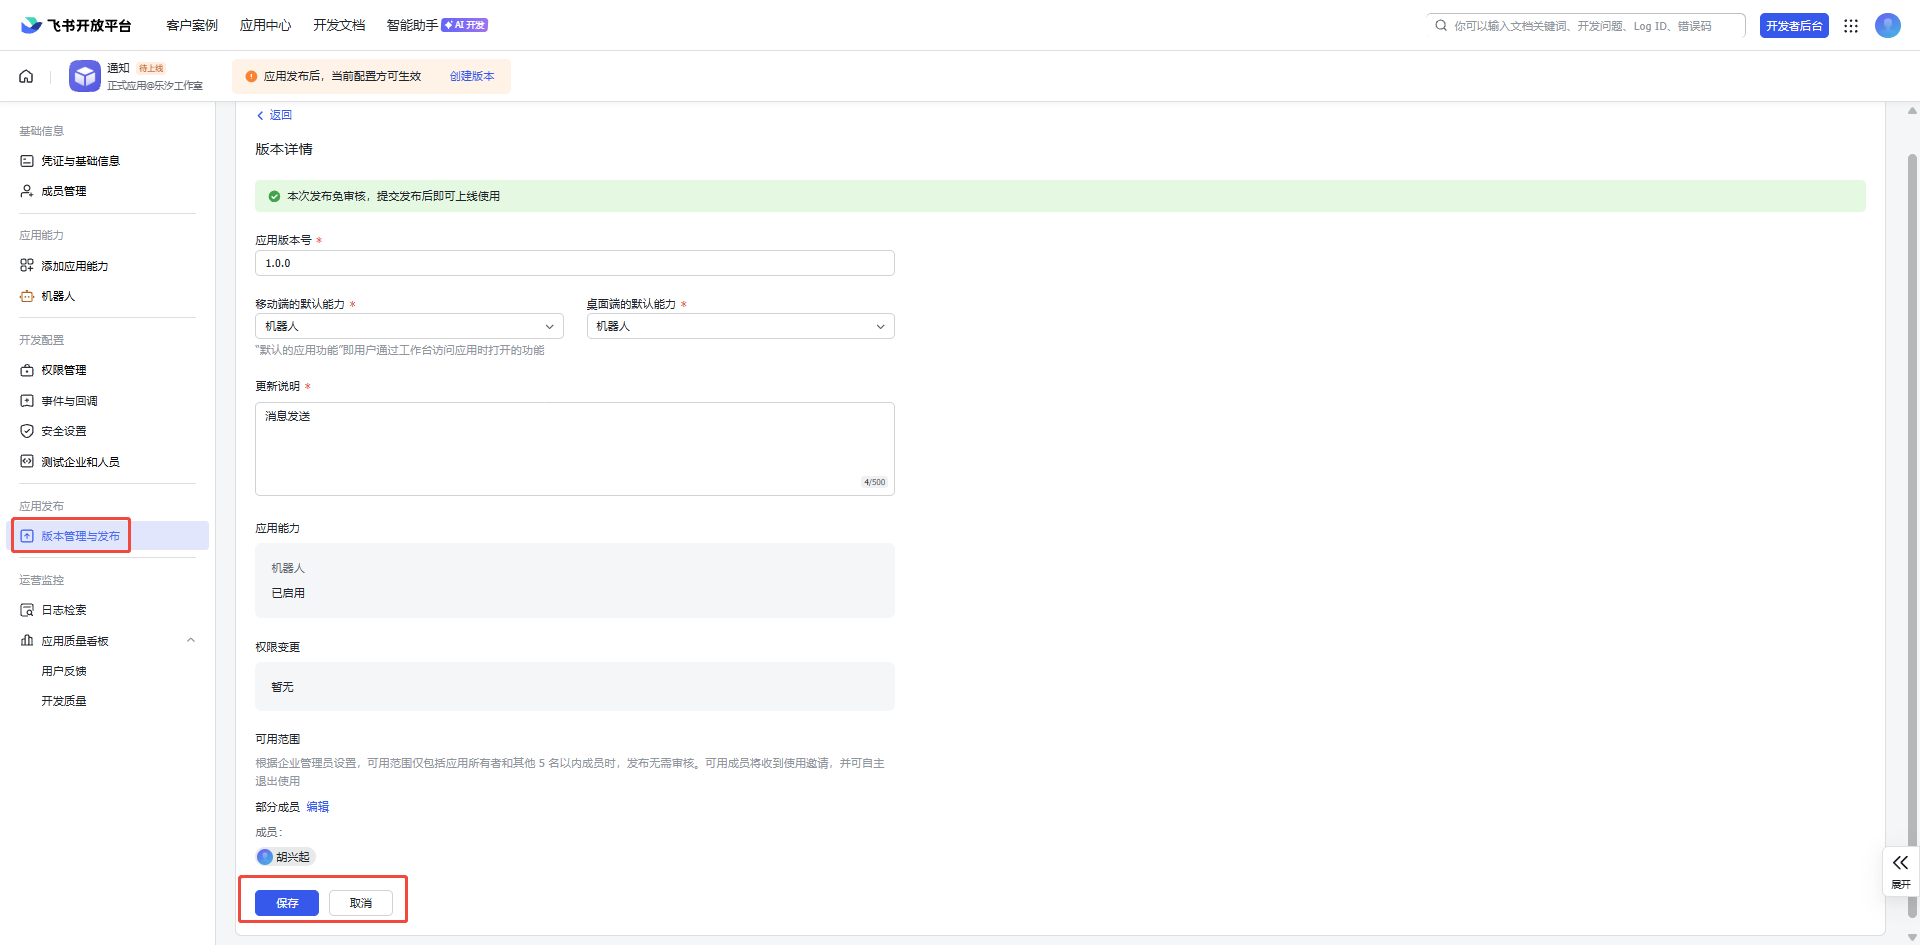Collapse the 应用质量看板 section
This screenshot has width=1920, height=945.
[x=190, y=641]
